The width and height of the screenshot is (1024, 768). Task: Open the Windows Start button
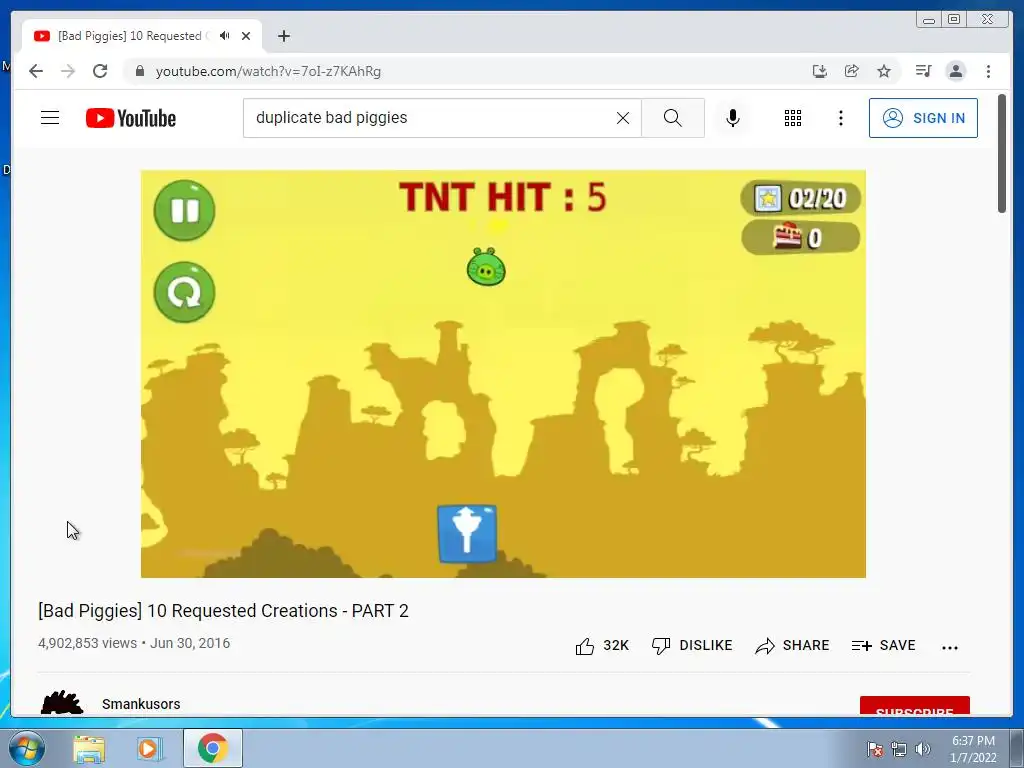(27, 748)
